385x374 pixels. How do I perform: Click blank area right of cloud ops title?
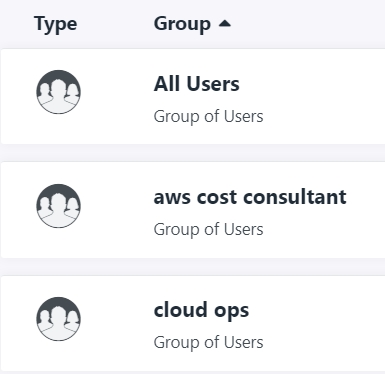pos(317,310)
